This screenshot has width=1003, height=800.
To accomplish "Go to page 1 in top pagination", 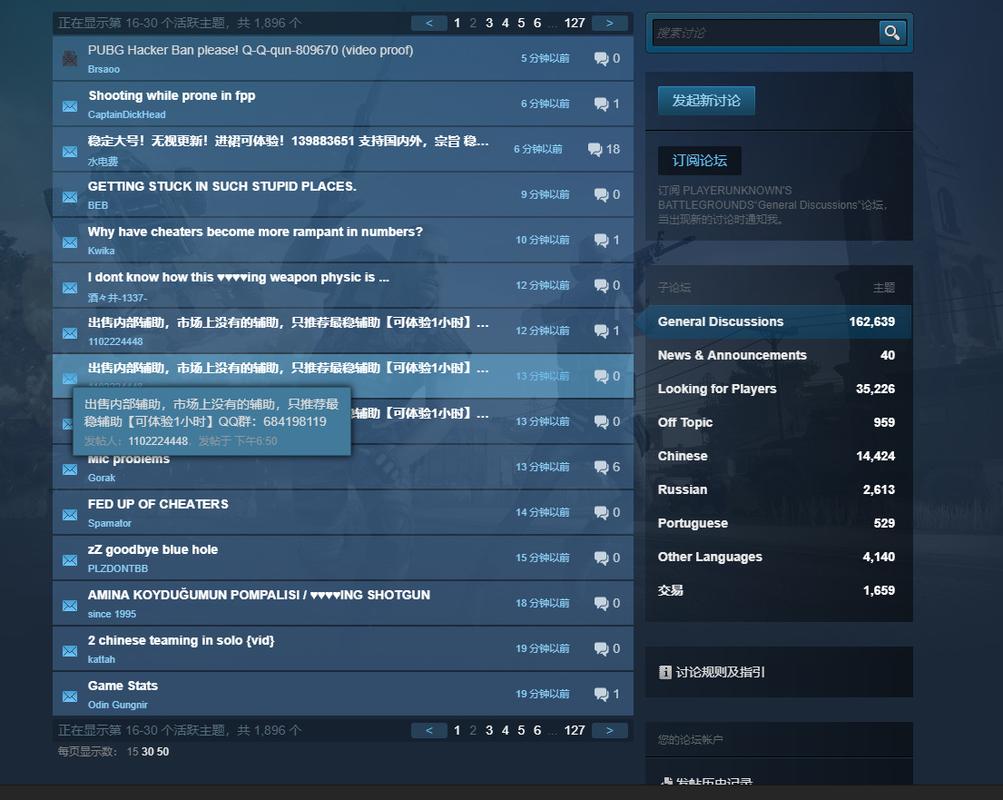I will click(457, 23).
